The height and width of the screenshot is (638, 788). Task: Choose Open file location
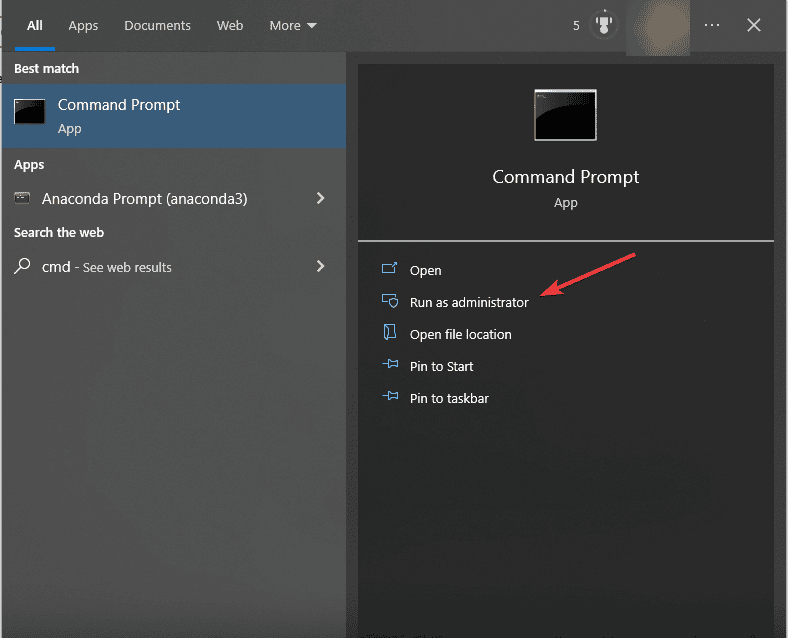460,335
